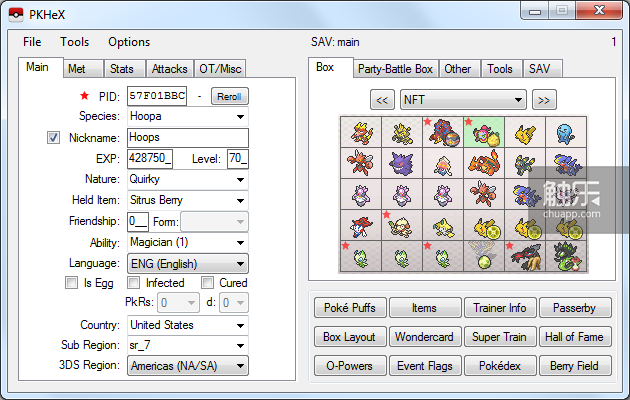The image size is (630, 400).
Task: Open the Tools menu next to File
Action: point(75,42)
